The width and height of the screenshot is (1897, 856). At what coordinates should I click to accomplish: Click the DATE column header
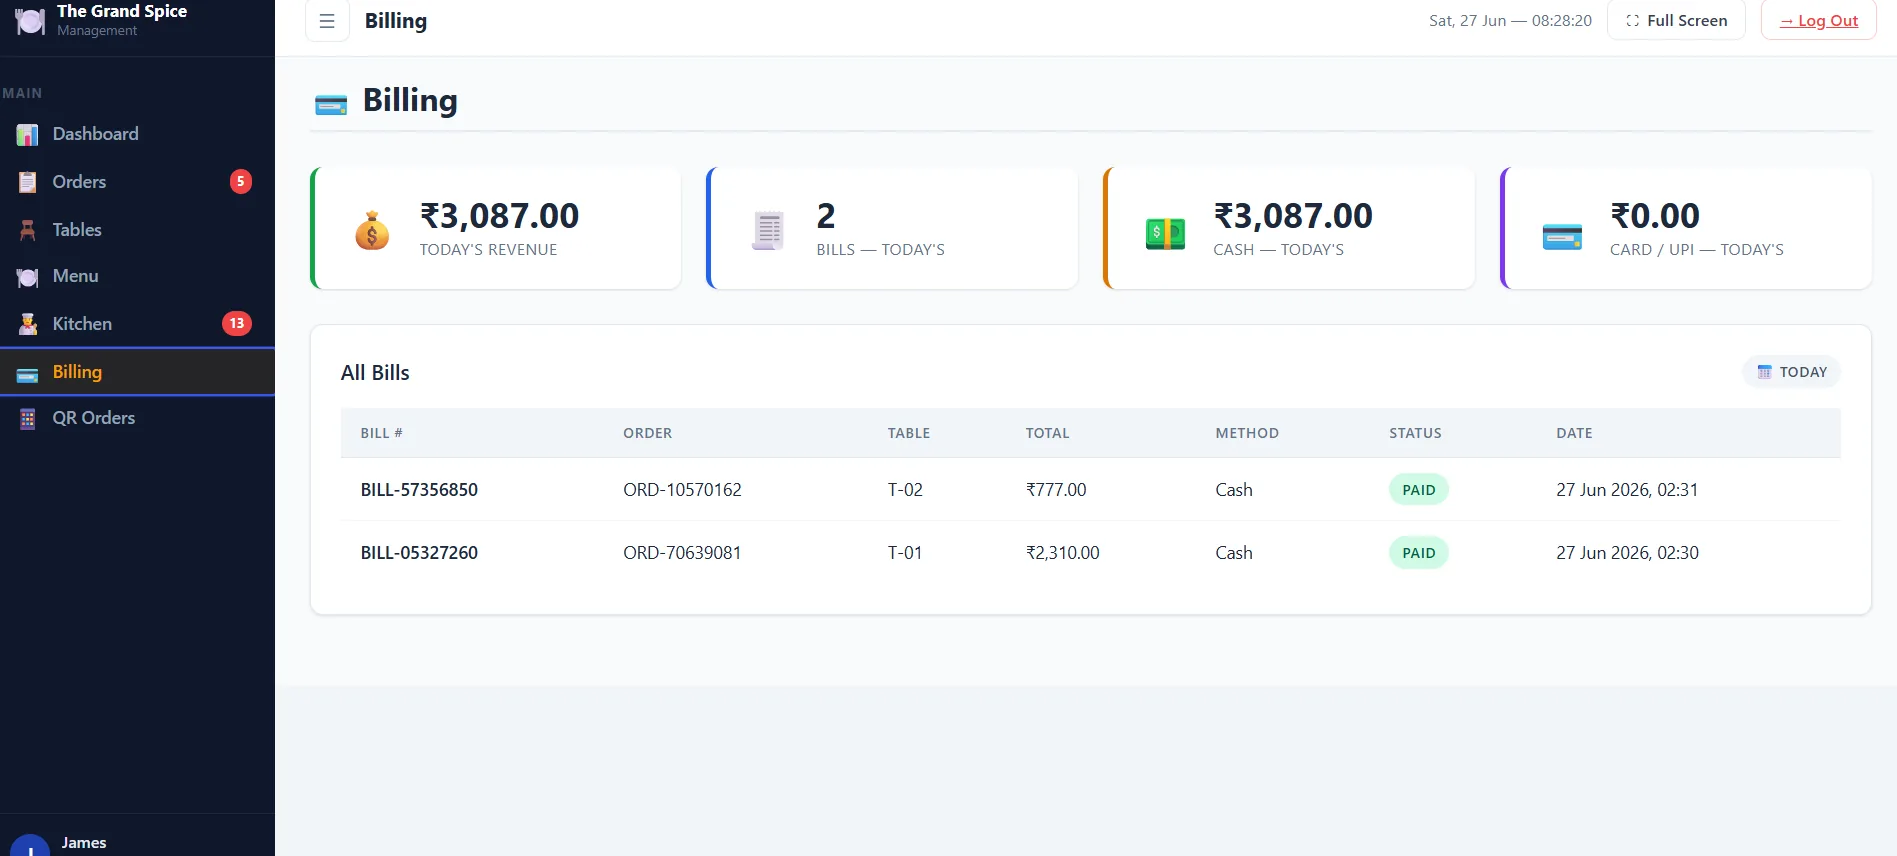tap(1574, 433)
